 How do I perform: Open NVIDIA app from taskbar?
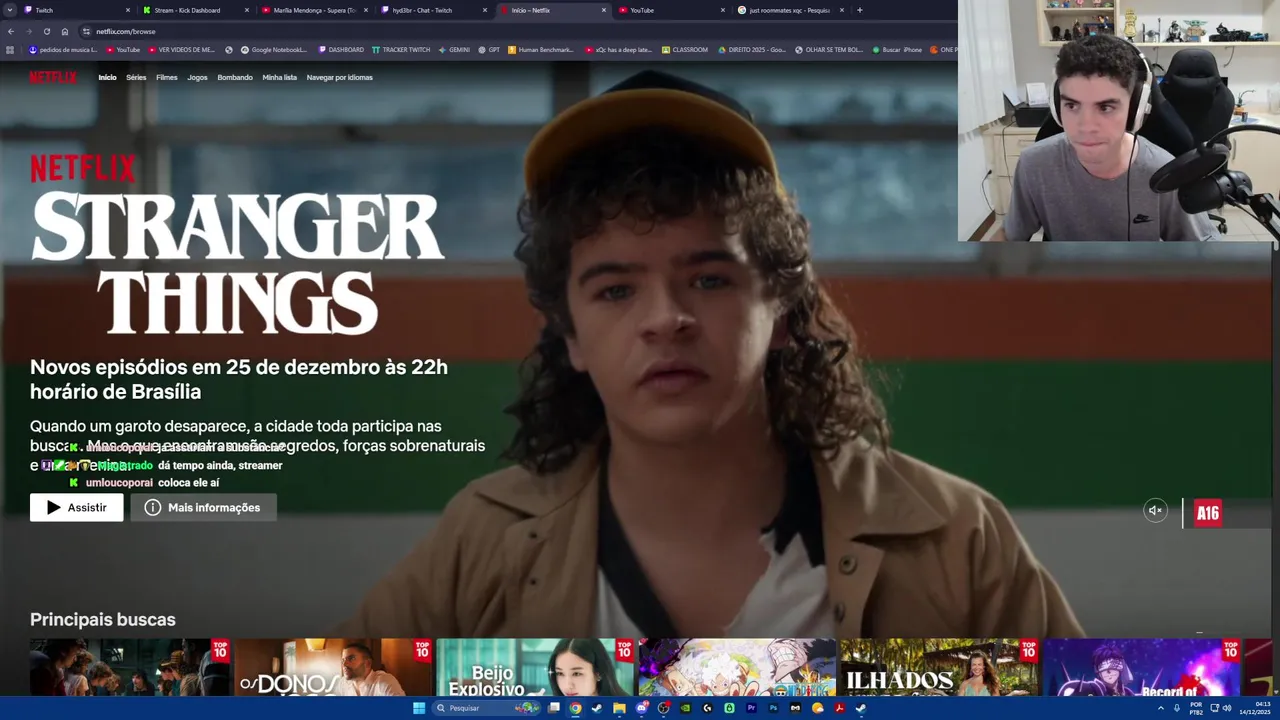[x=685, y=708]
